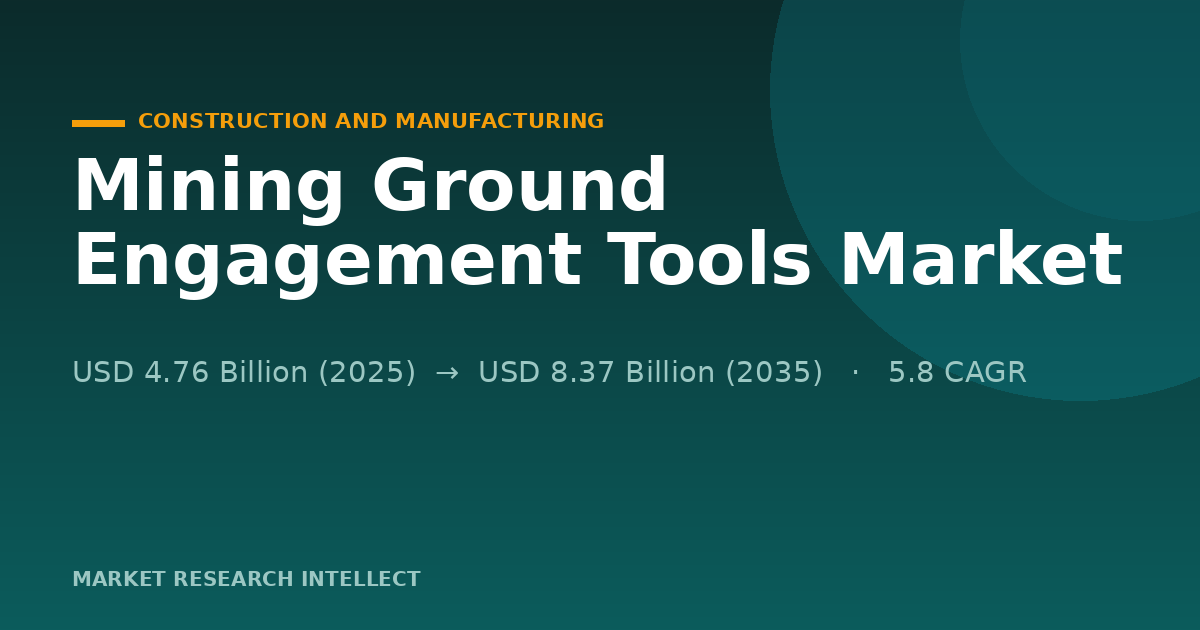Click the 'Construction and Manufacturing' category label

click(371, 122)
